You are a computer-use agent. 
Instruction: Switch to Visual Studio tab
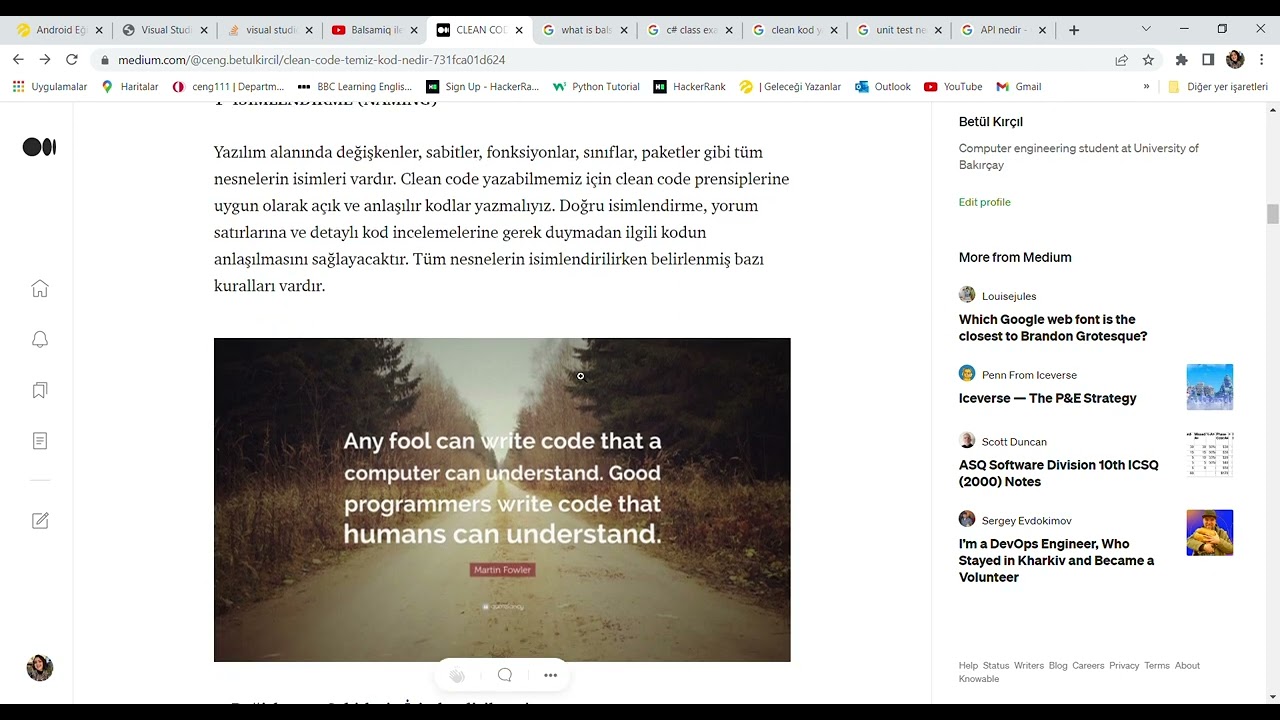pos(165,30)
